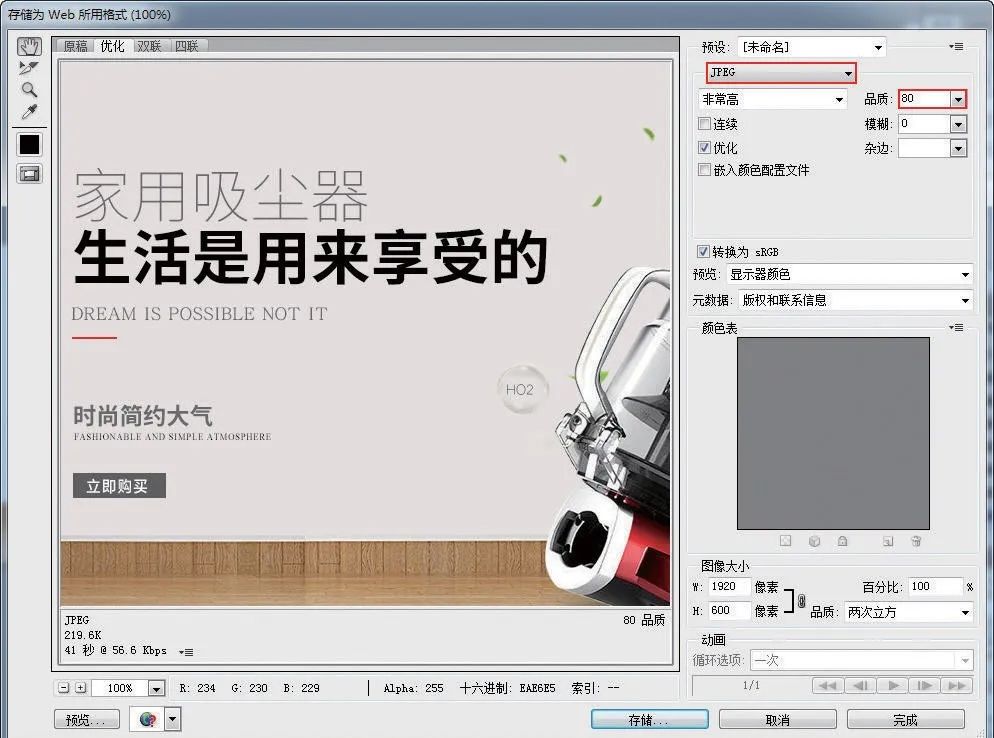Screen dimensions: 994x738
Task: Click the 取消 cancel button
Action: [x=778, y=720]
